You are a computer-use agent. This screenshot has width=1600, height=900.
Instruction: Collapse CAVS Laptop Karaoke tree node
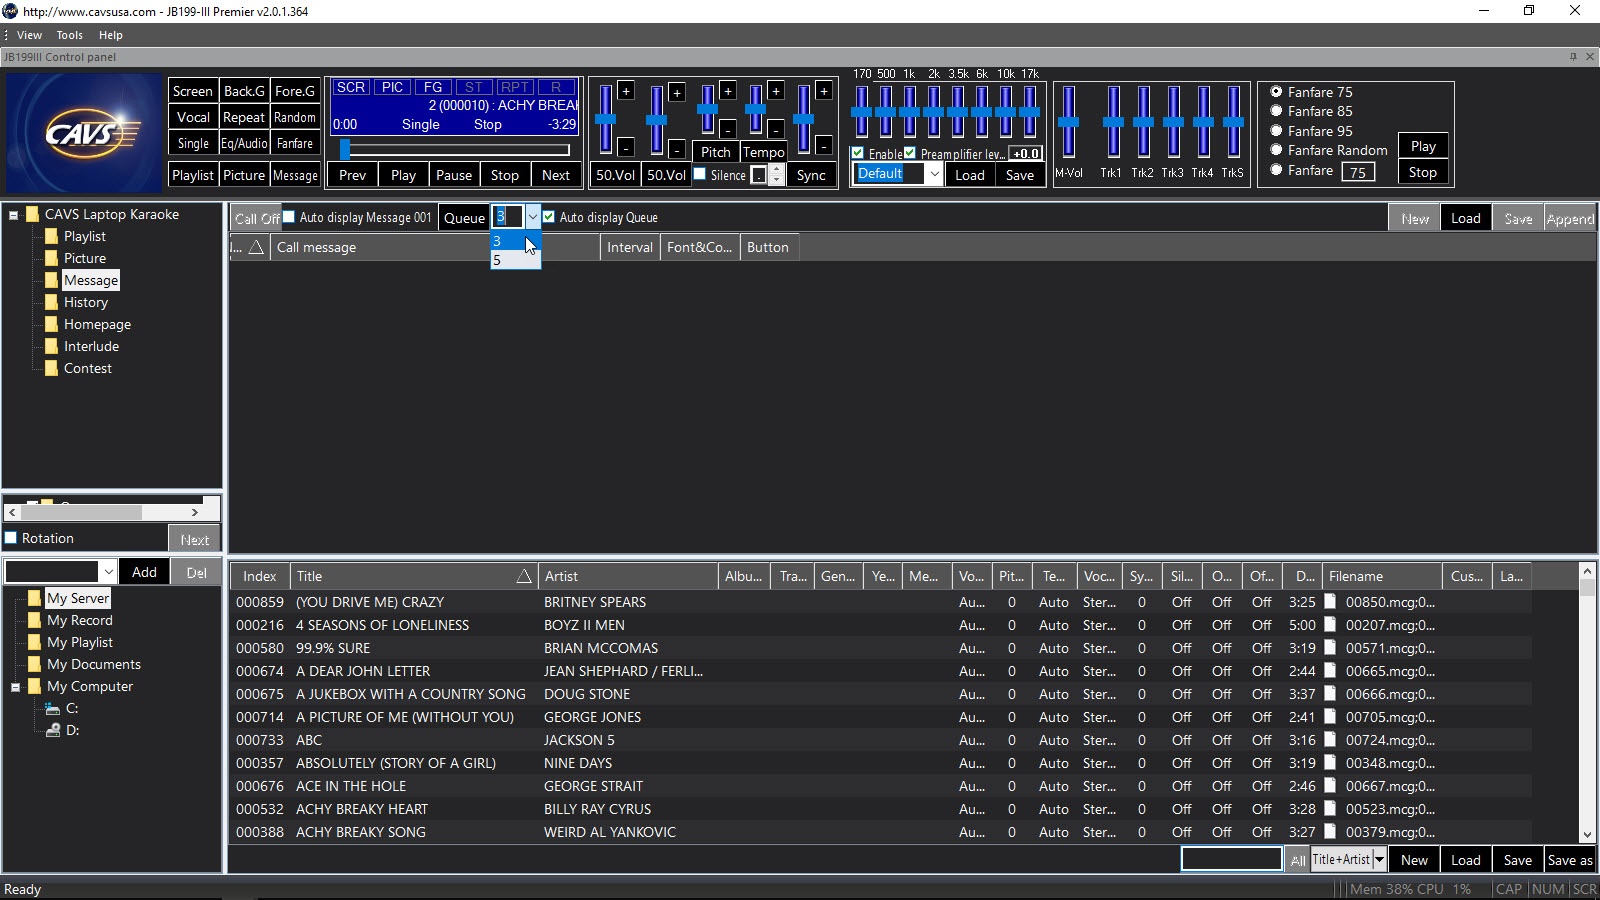tap(14, 214)
